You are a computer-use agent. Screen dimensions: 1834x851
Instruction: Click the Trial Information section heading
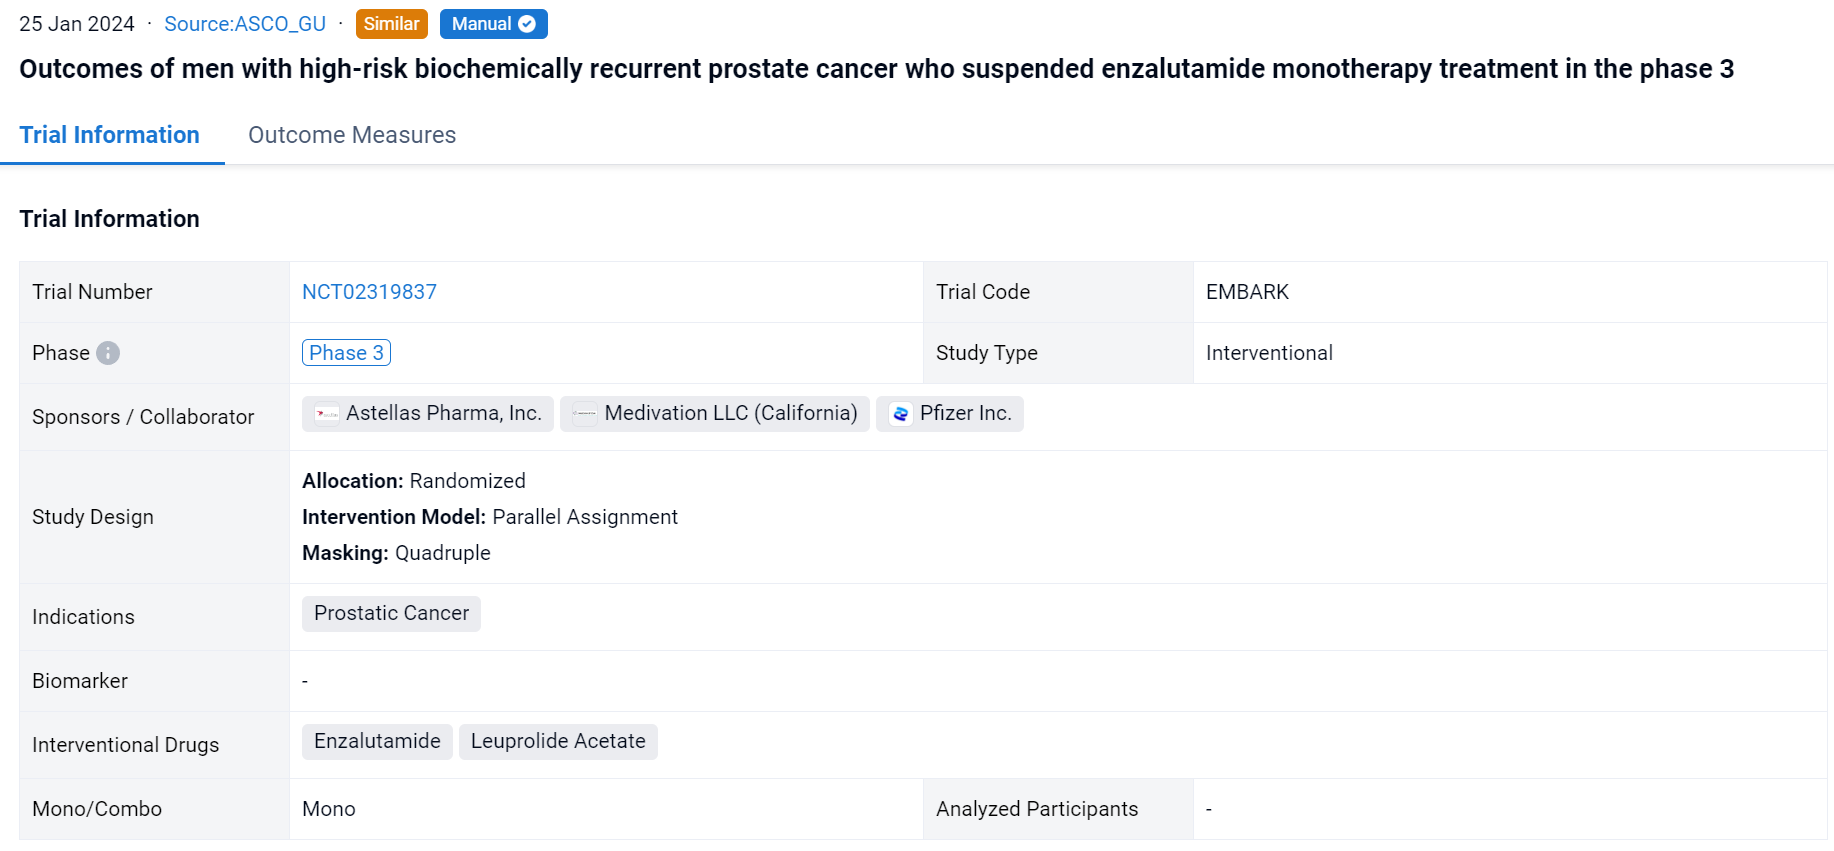coord(110,219)
